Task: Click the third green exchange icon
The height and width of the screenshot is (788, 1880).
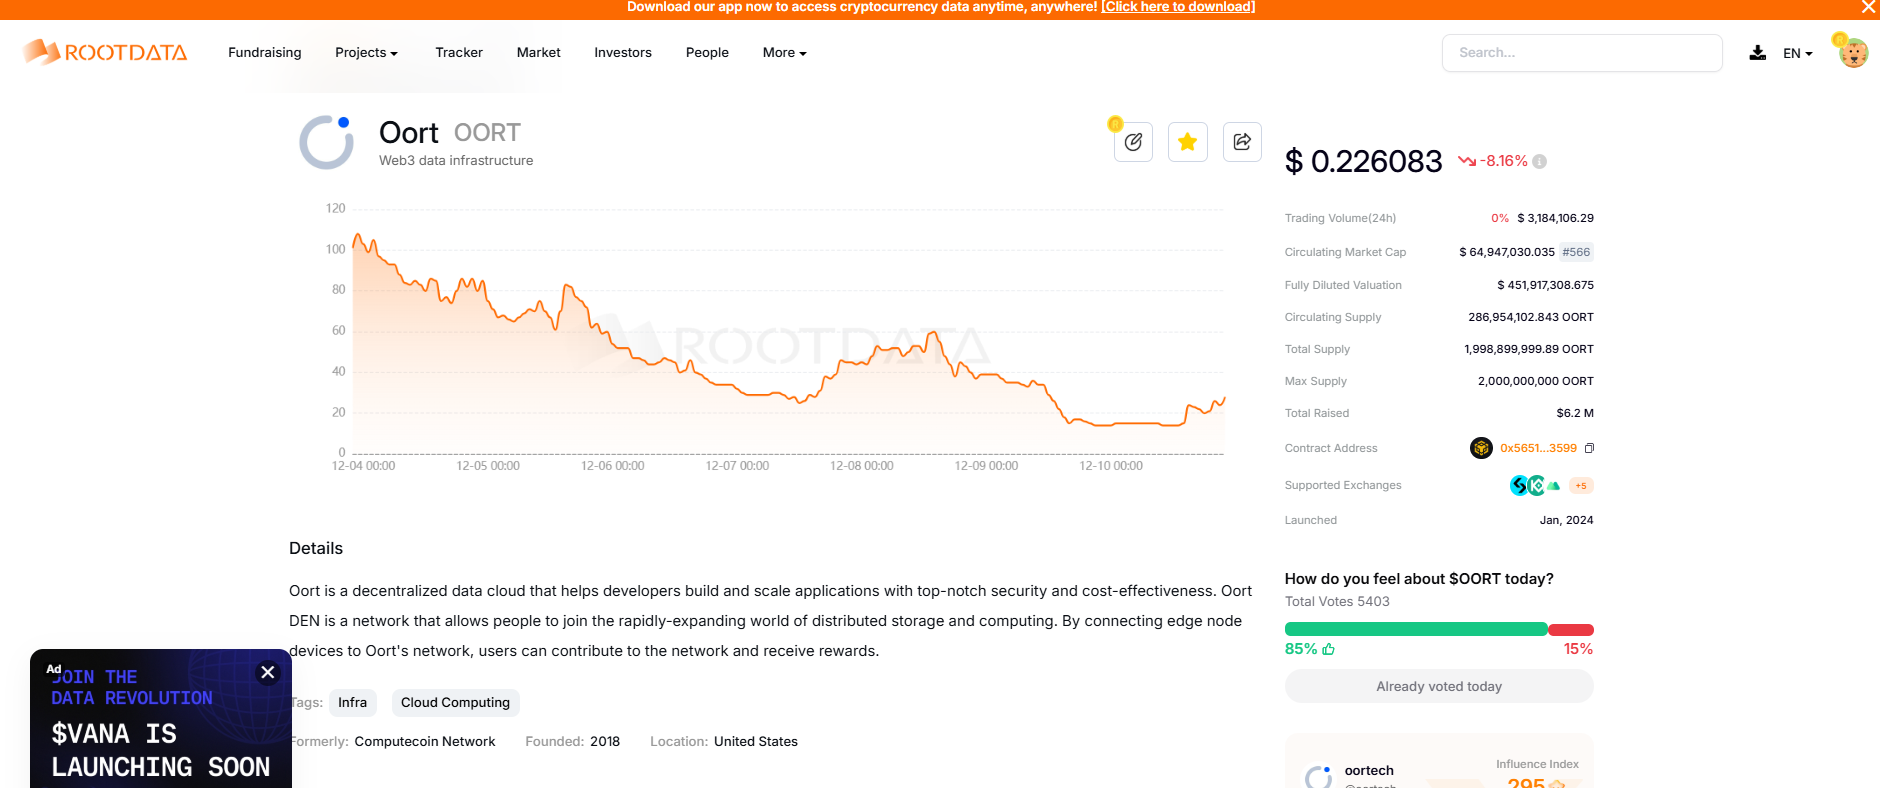Action: 1554,486
